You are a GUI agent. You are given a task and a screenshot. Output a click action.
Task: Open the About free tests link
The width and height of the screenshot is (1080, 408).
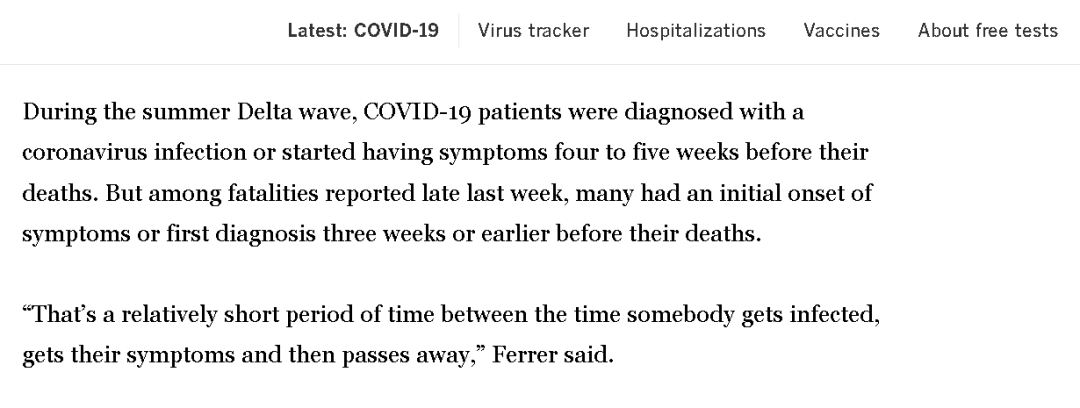987,31
